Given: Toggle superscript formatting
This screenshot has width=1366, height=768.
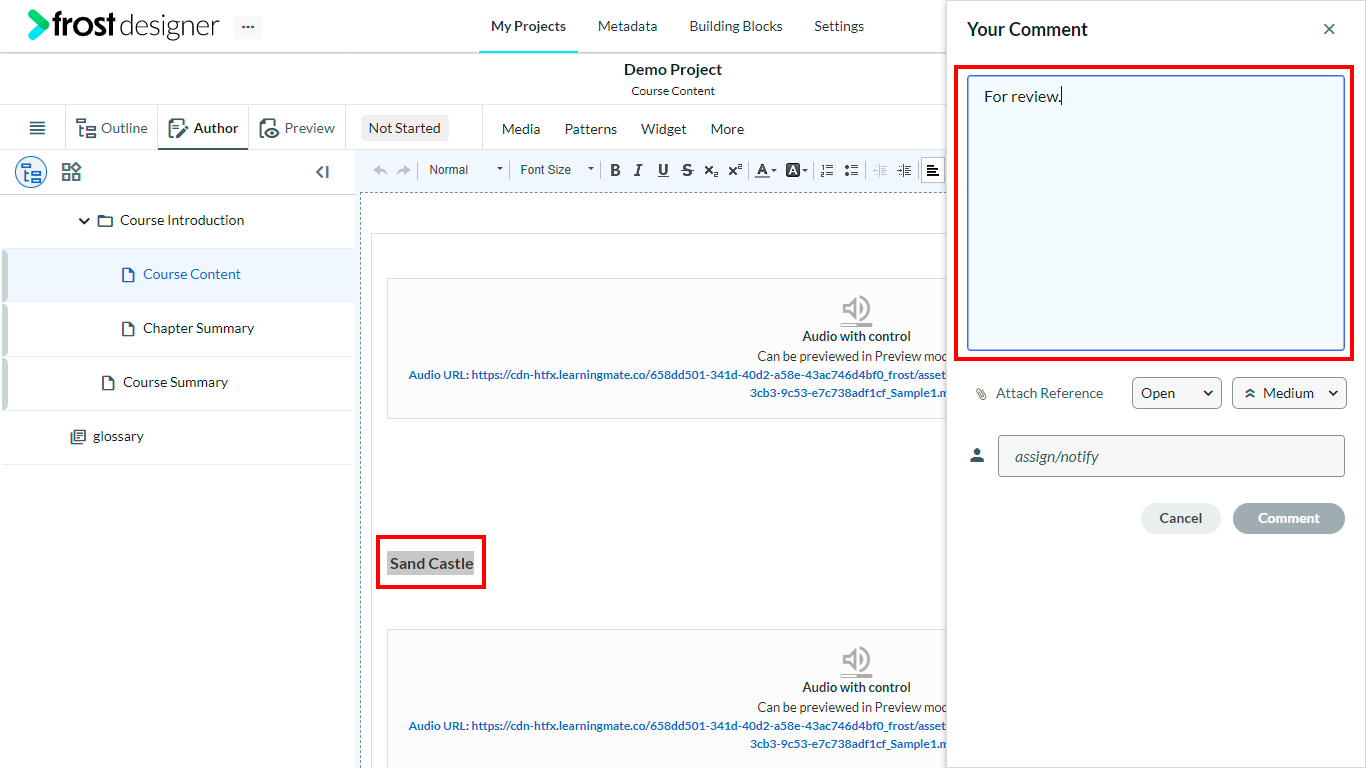Looking at the screenshot, I should click(735, 170).
